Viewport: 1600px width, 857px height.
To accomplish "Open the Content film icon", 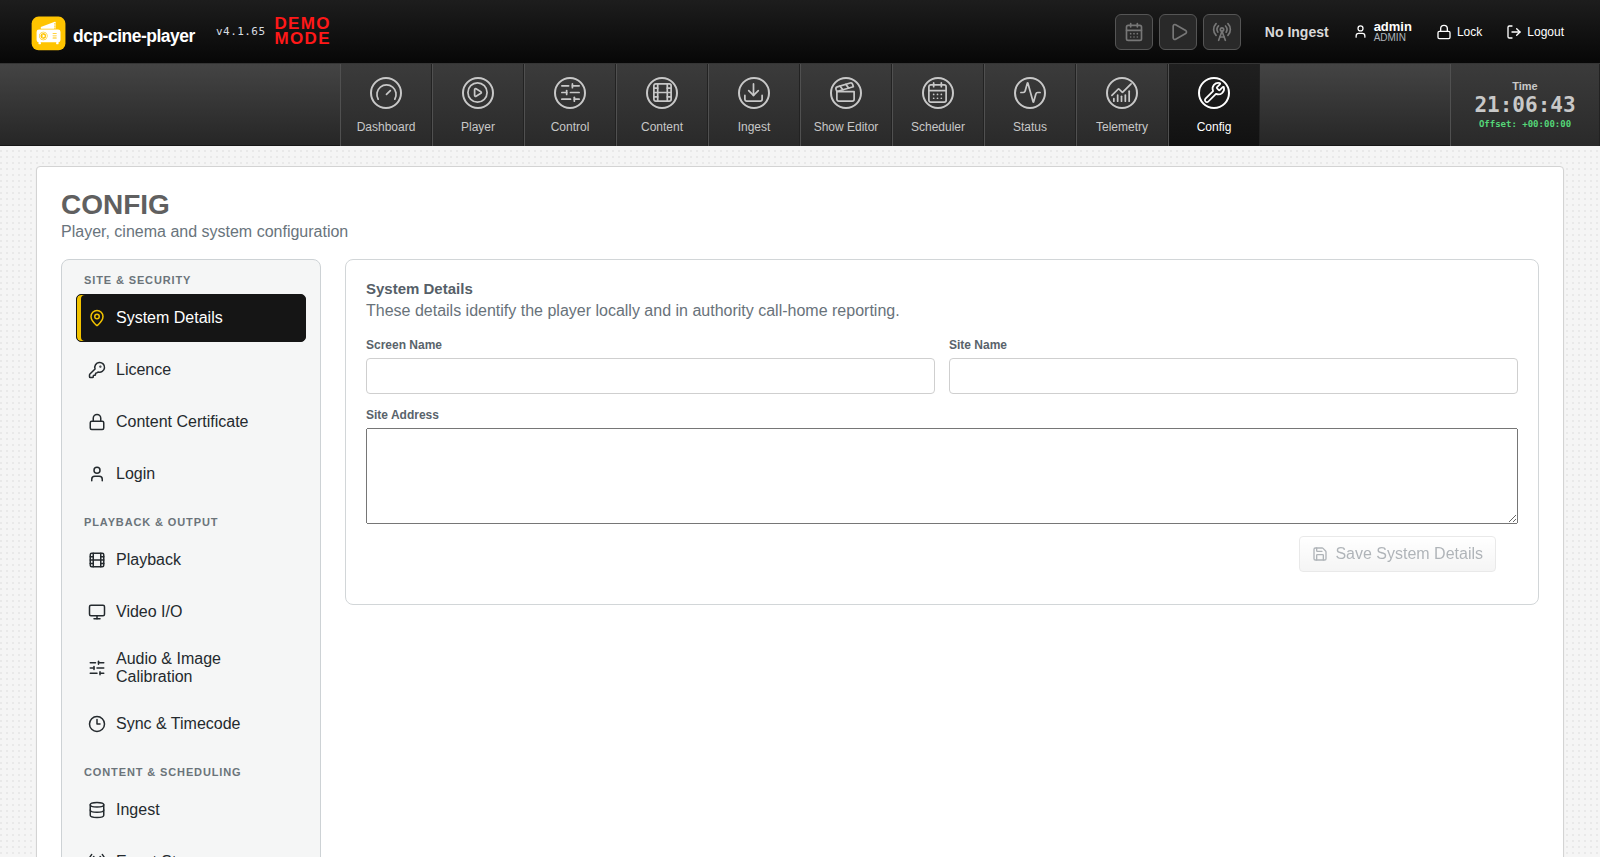I will point(662,93).
